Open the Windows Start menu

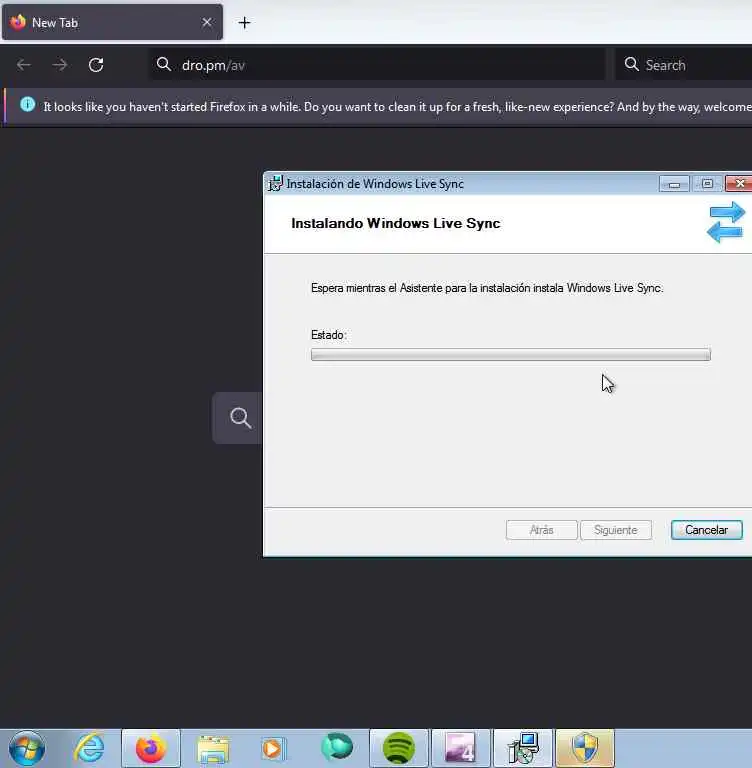27,748
